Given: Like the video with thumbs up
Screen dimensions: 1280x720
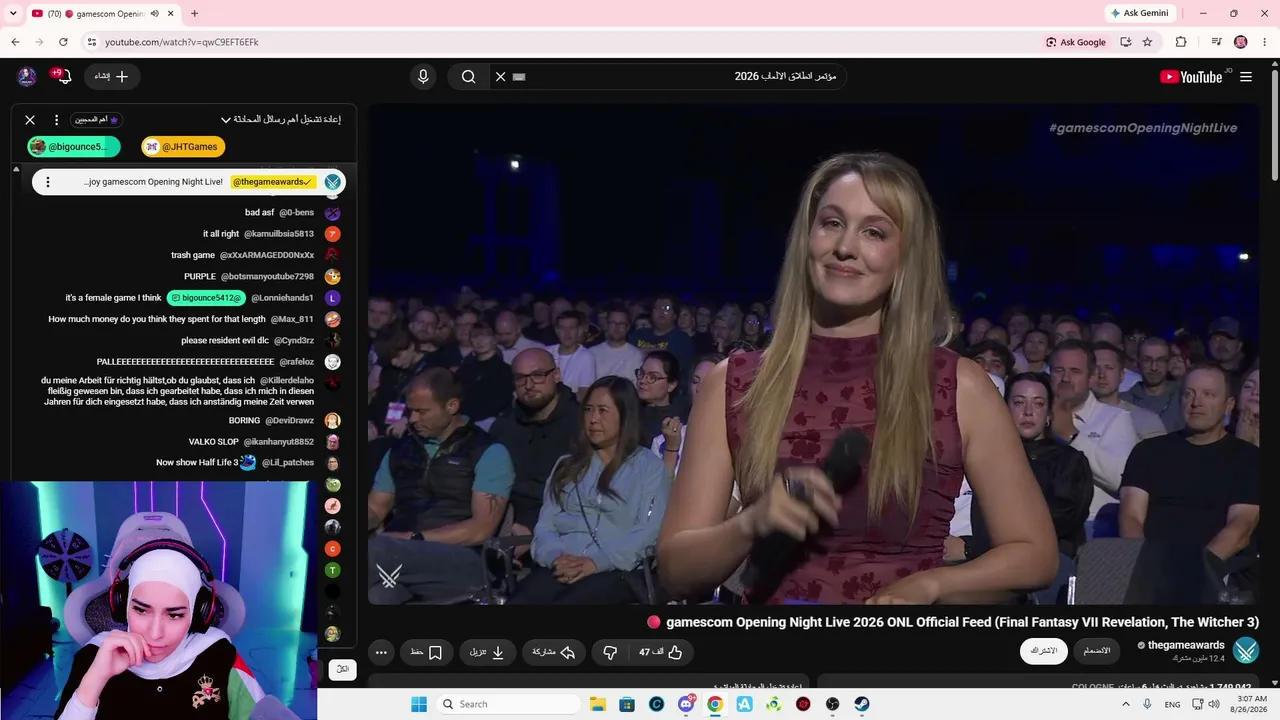Looking at the screenshot, I should [661, 652].
